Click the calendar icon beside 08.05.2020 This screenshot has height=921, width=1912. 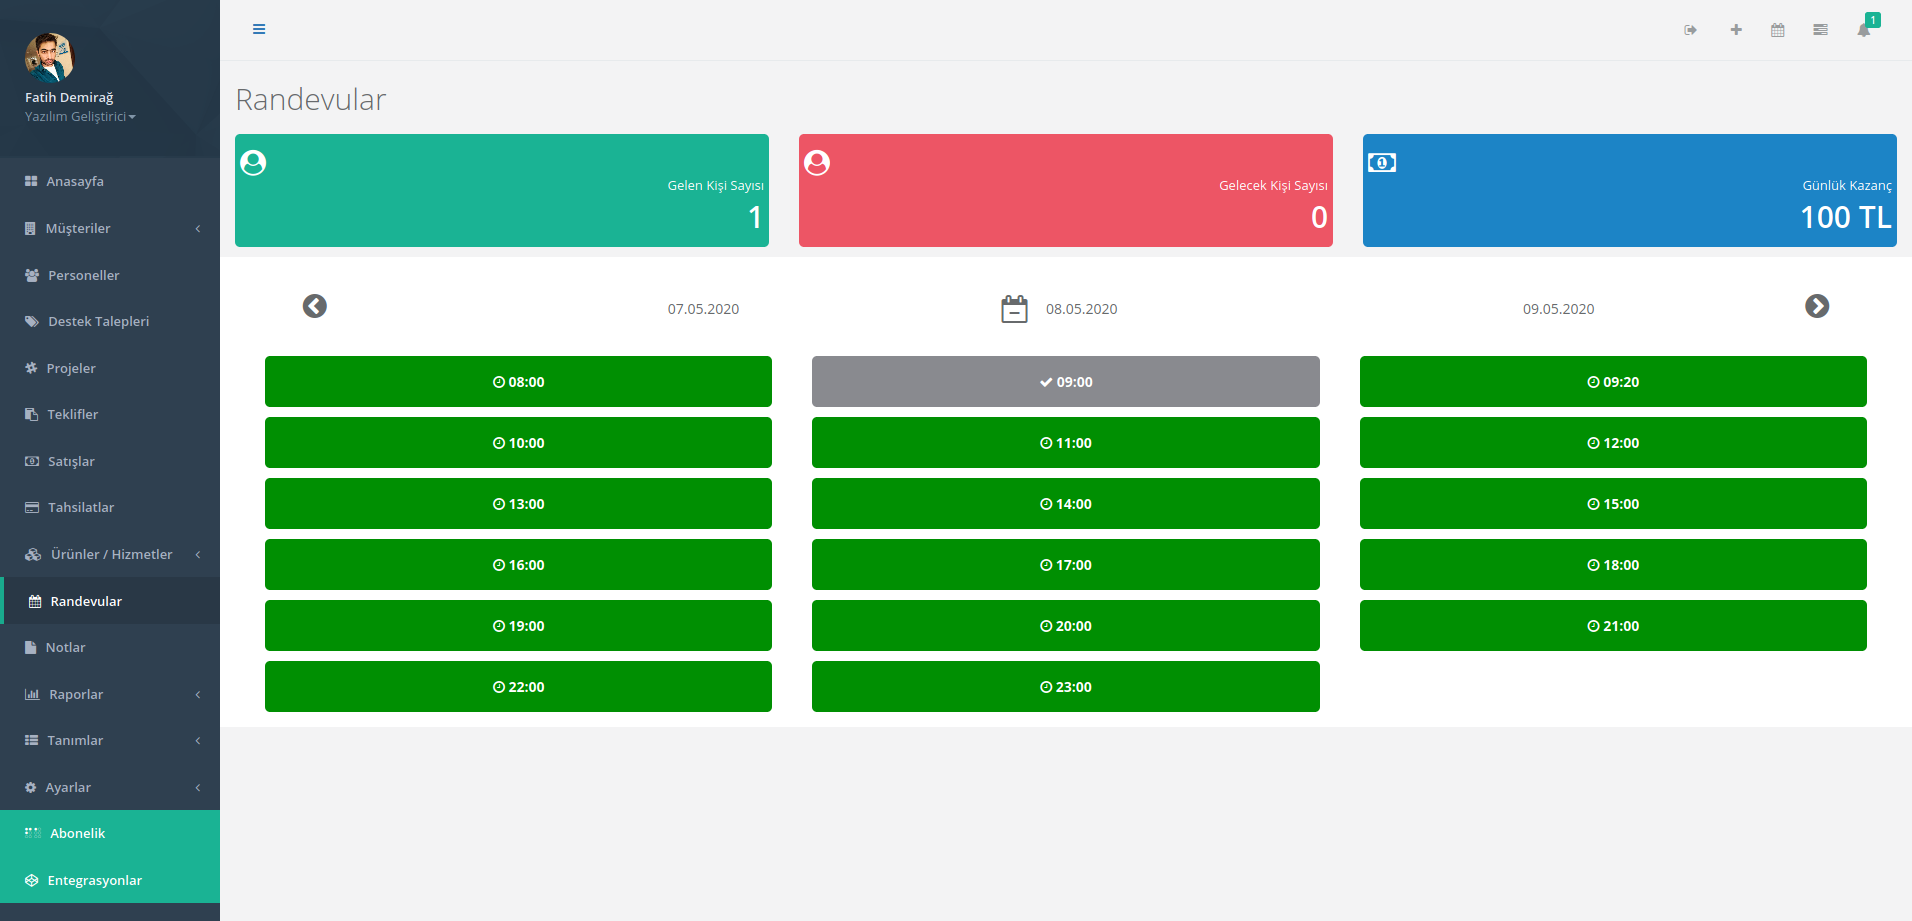[x=1014, y=309]
